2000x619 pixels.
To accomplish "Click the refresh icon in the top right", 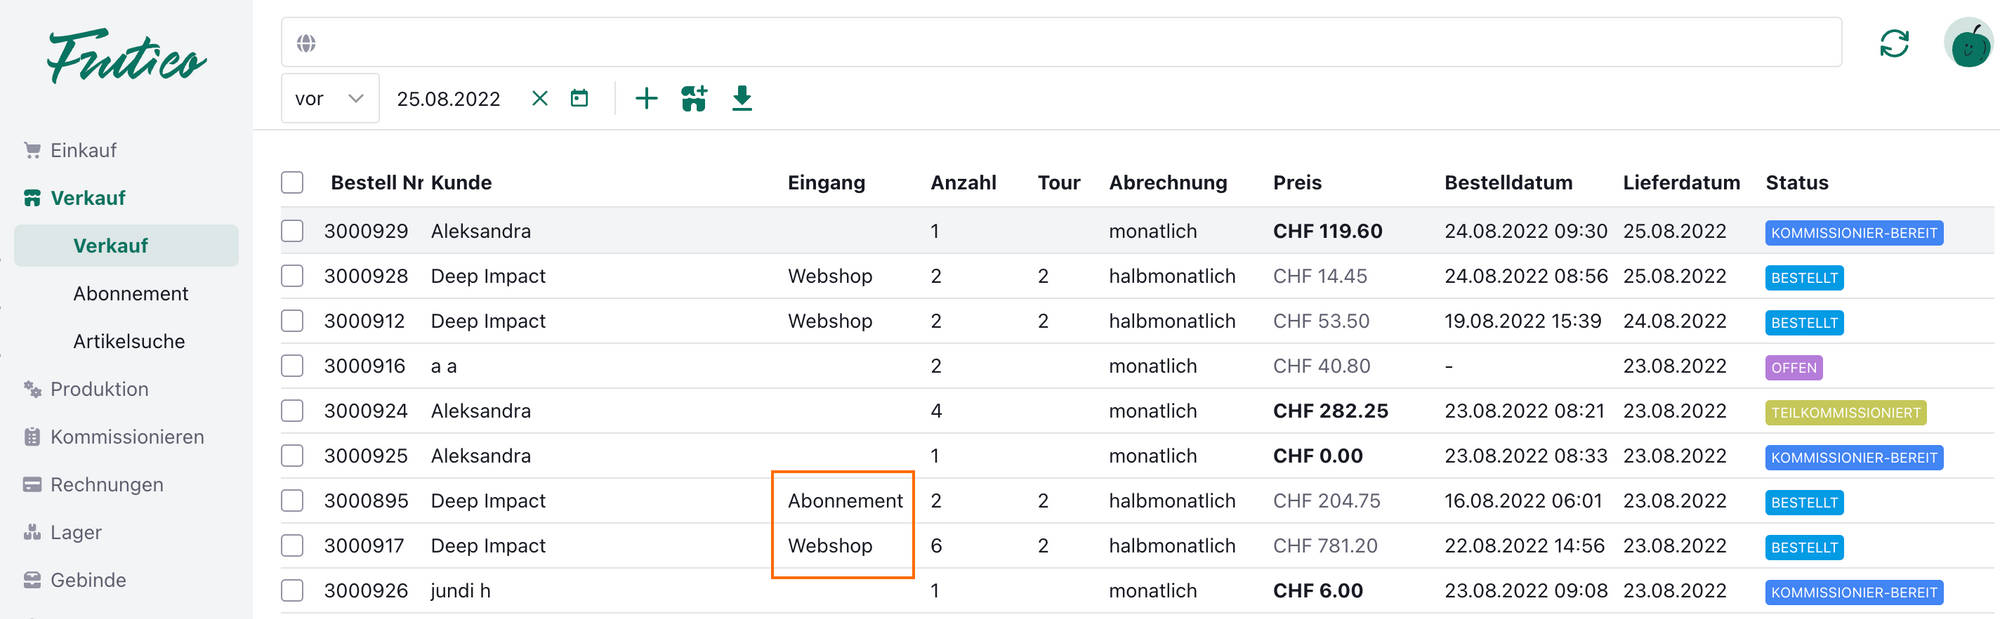I will [1894, 44].
